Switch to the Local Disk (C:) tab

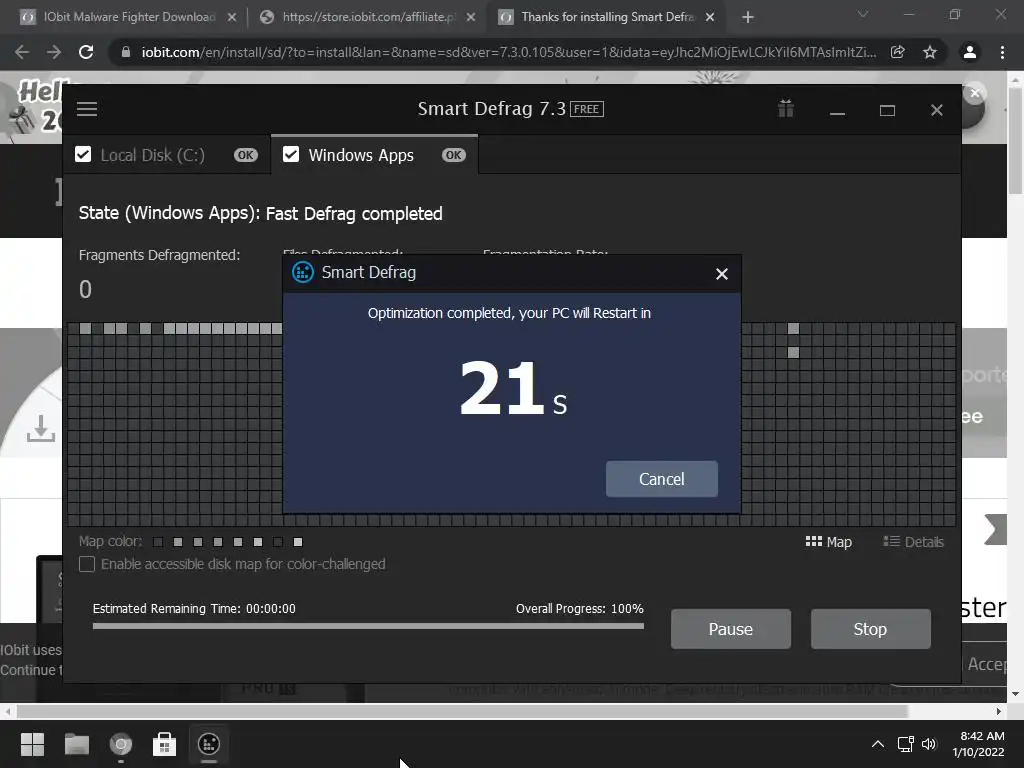[x=167, y=155]
